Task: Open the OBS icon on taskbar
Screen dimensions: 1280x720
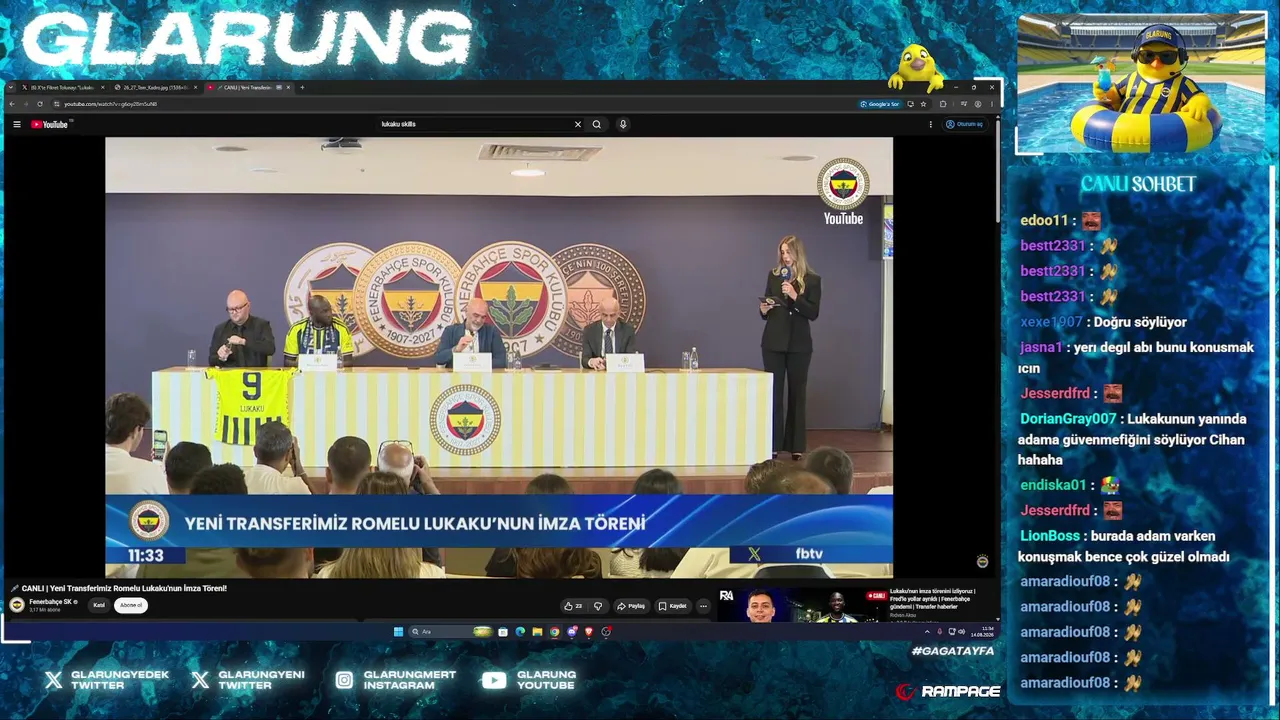Action: tap(606, 632)
